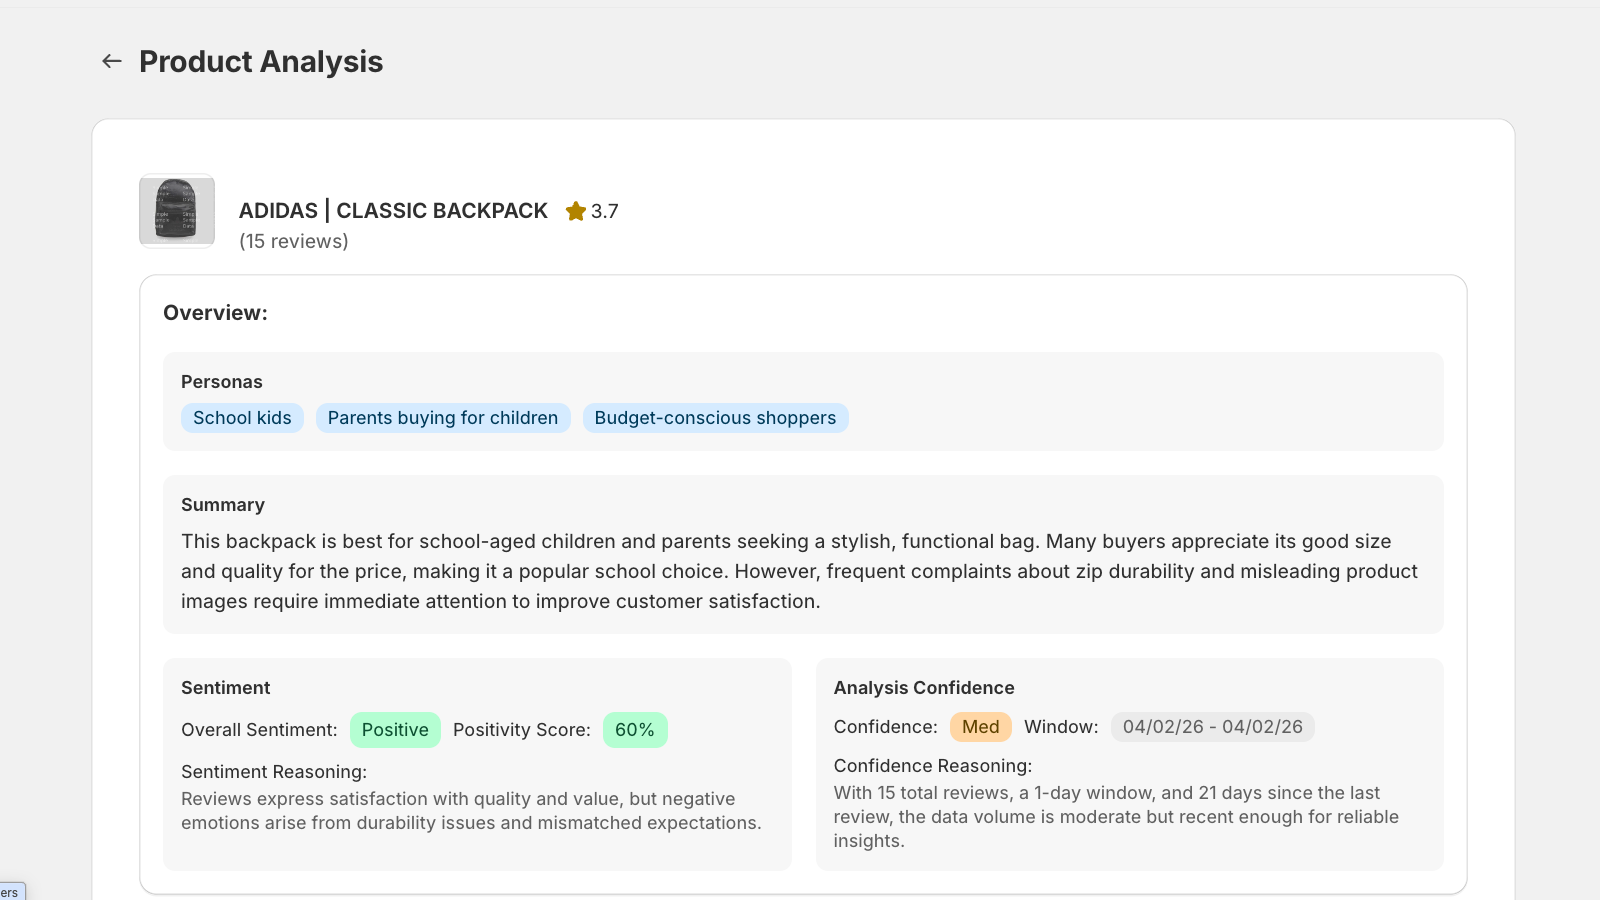This screenshot has height=900, width=1600.
Task: Click the gold star rating icon
Action: (x=576, y=211)
